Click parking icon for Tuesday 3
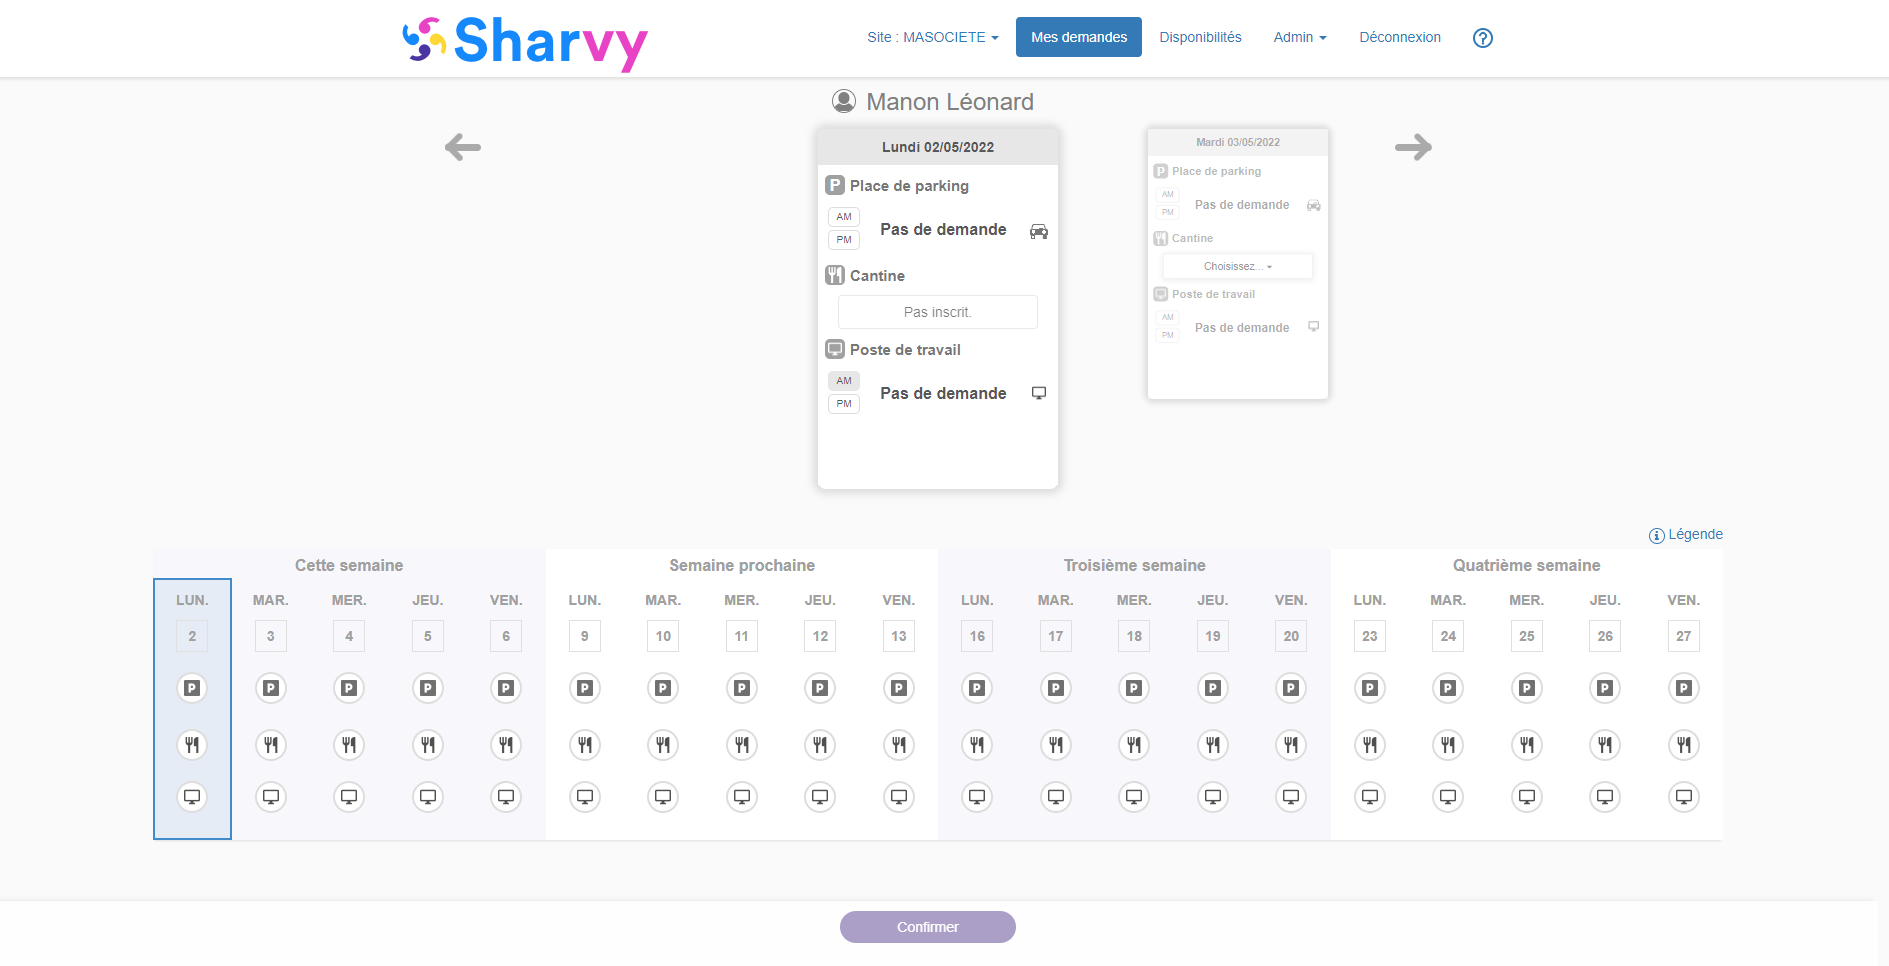This screenshot has height=966, width=1889. (271, 688)
